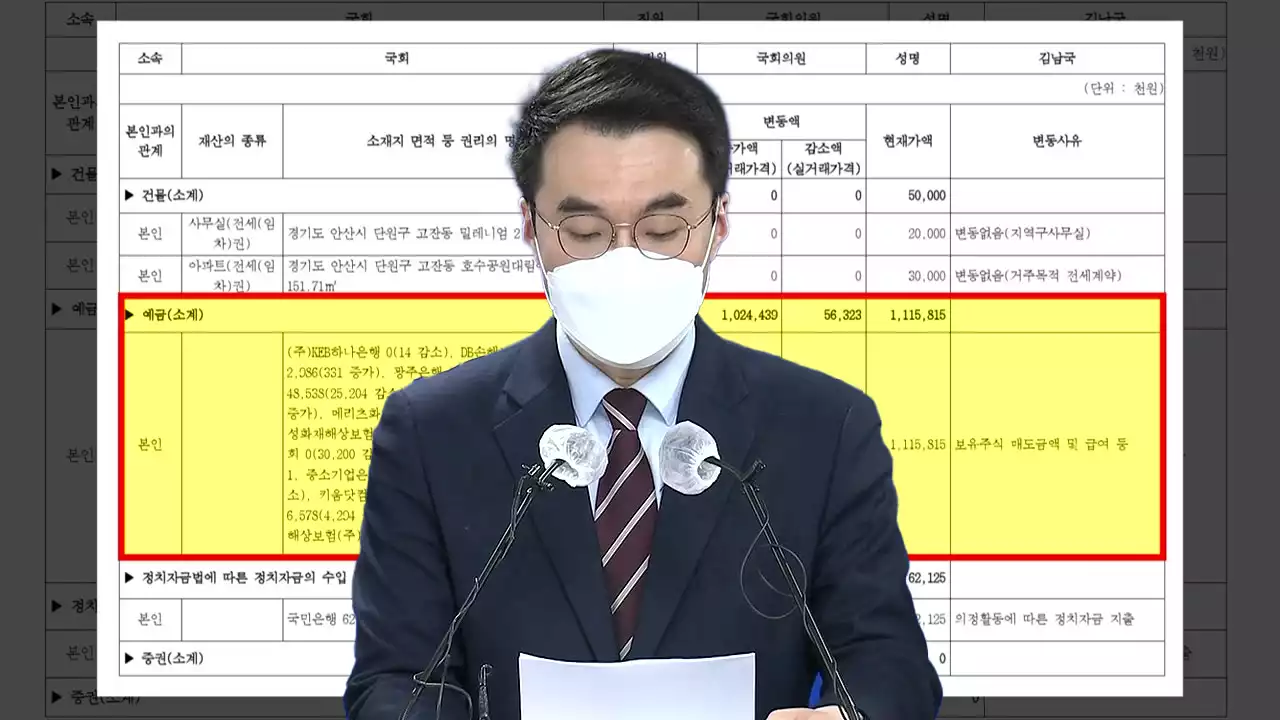
Task: Select the 20,000 current value cell
Action: [927, 233]
